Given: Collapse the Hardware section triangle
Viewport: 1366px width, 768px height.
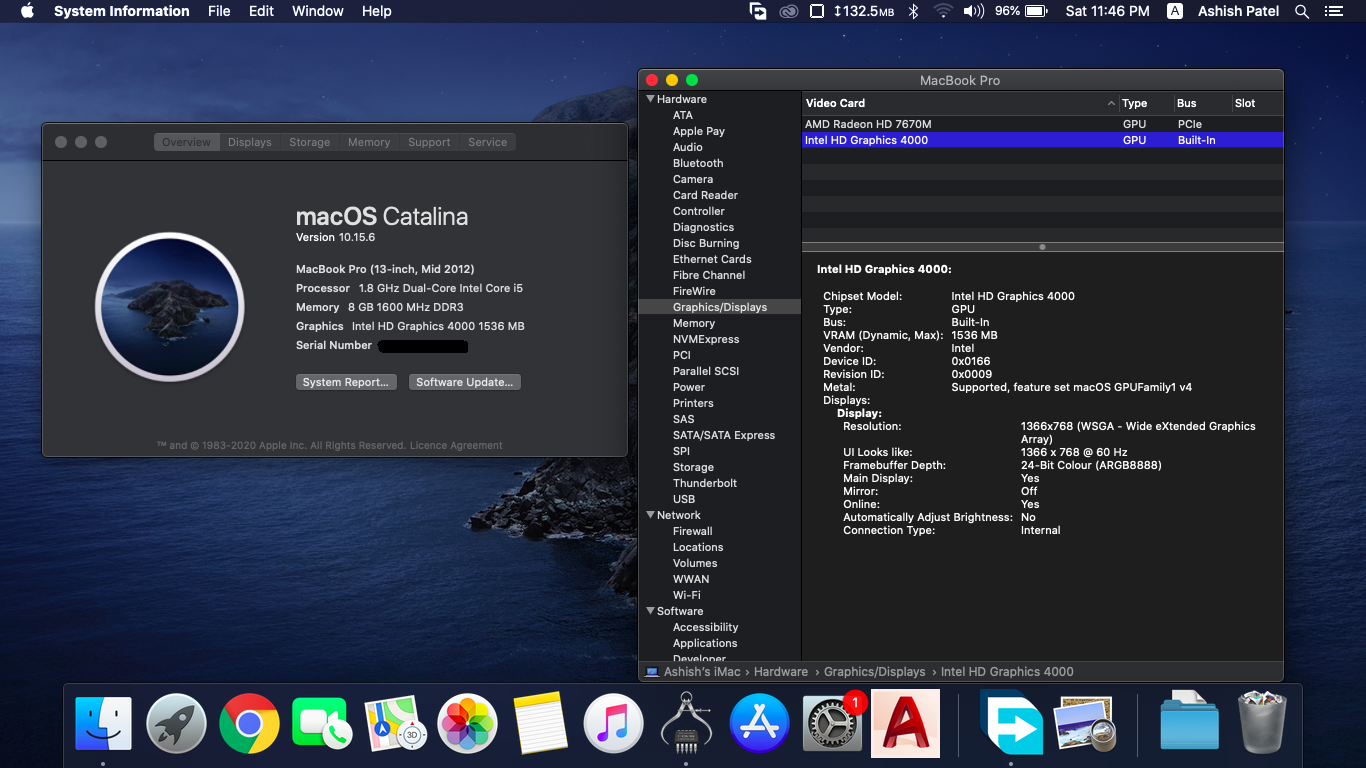Looking at the screenshot, I should coord(650,99).
